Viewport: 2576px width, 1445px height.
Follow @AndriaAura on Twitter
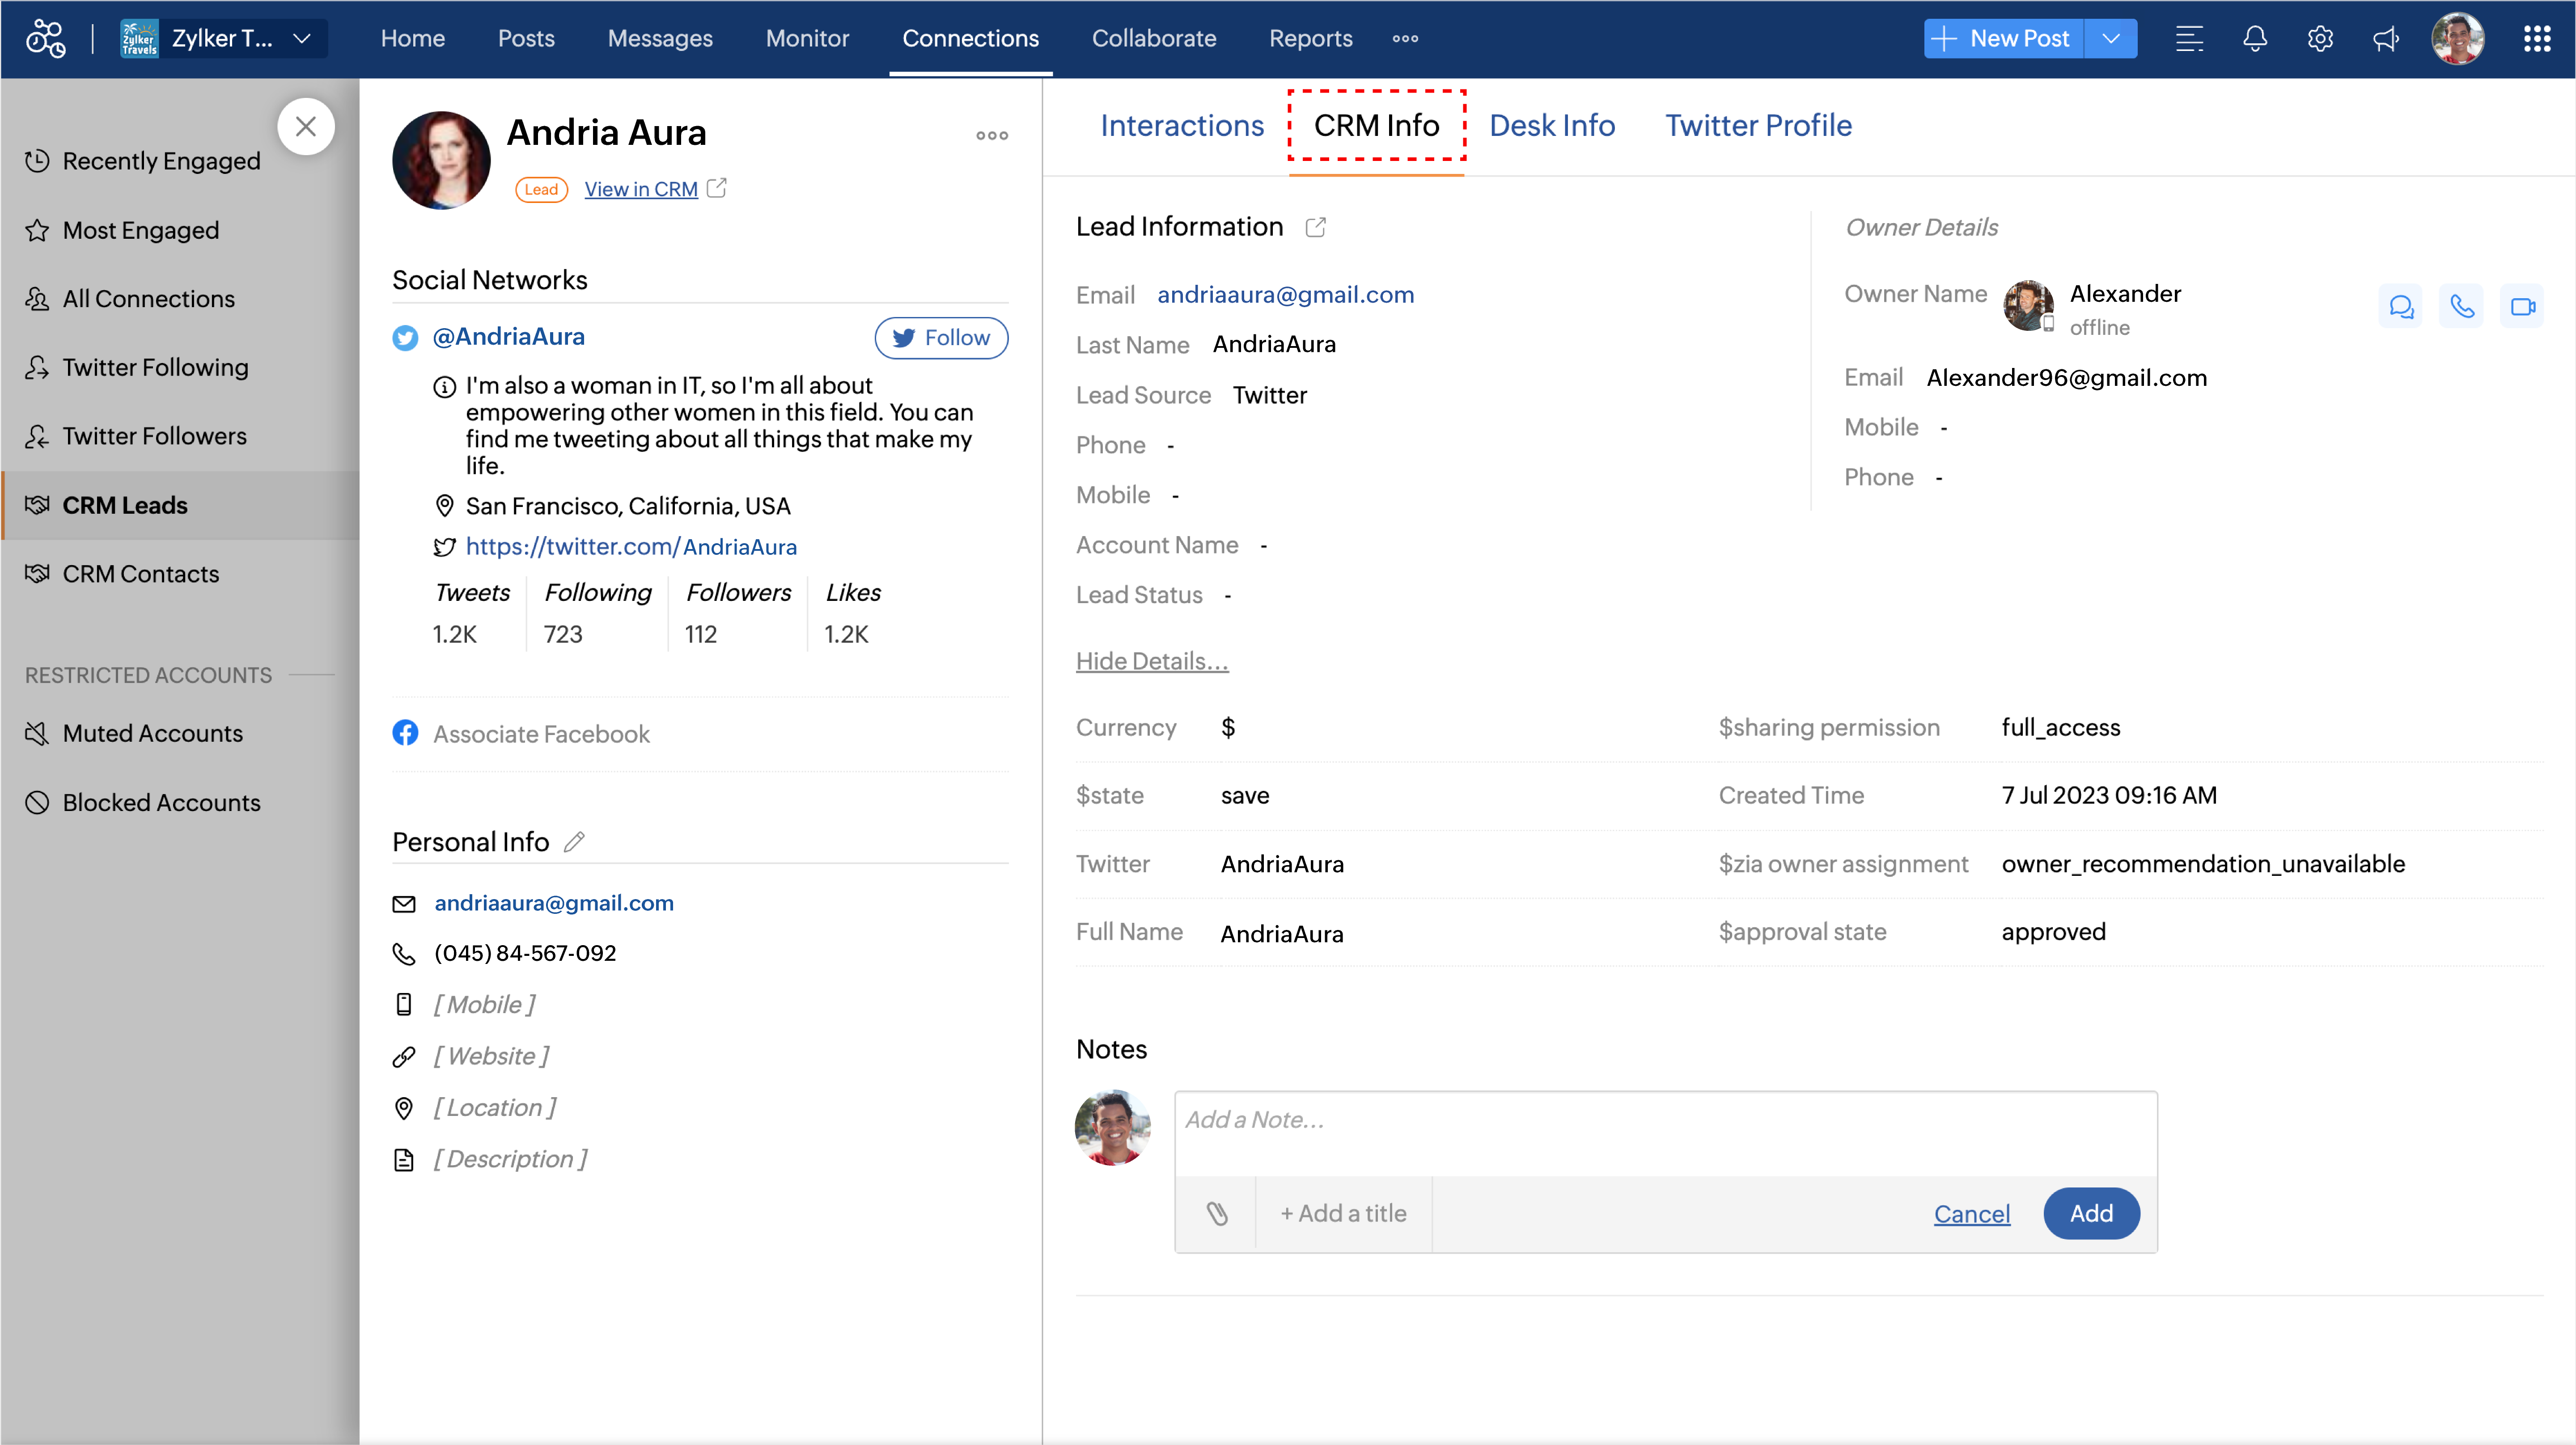click(x=941, y=338)
